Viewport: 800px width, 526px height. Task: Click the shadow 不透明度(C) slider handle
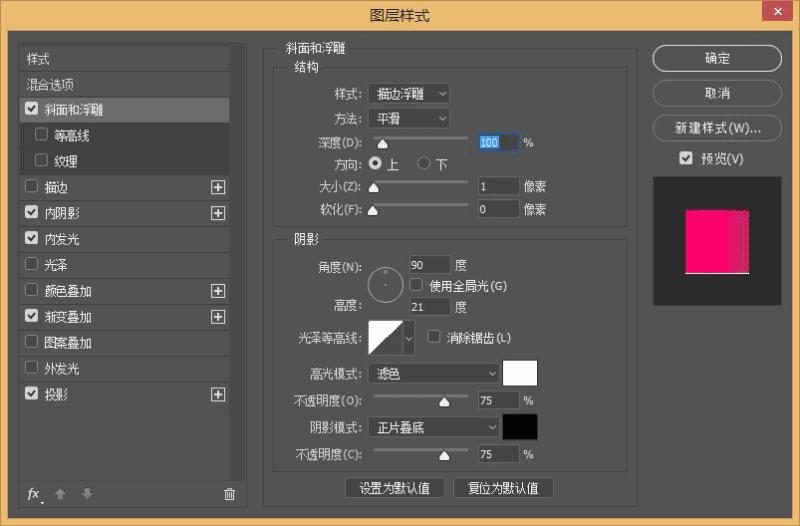point(444,455)
